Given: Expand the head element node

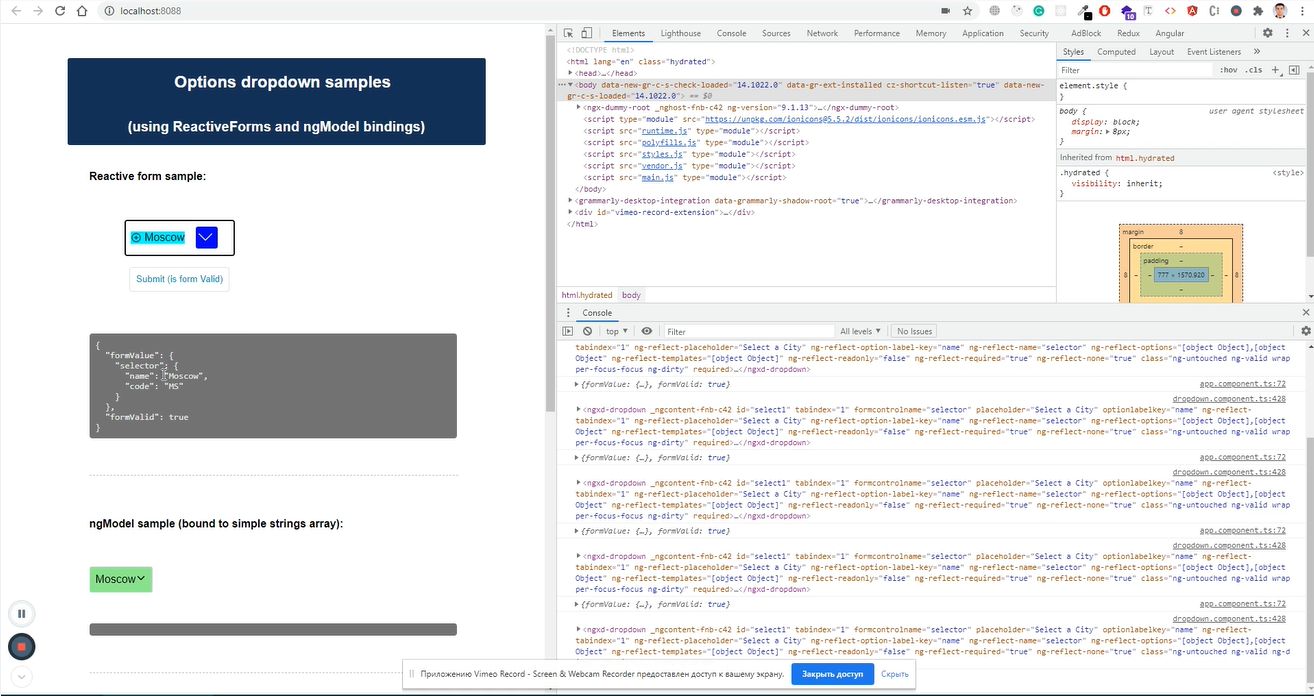Looking at the screenshot, I should (x=570, y=73).
